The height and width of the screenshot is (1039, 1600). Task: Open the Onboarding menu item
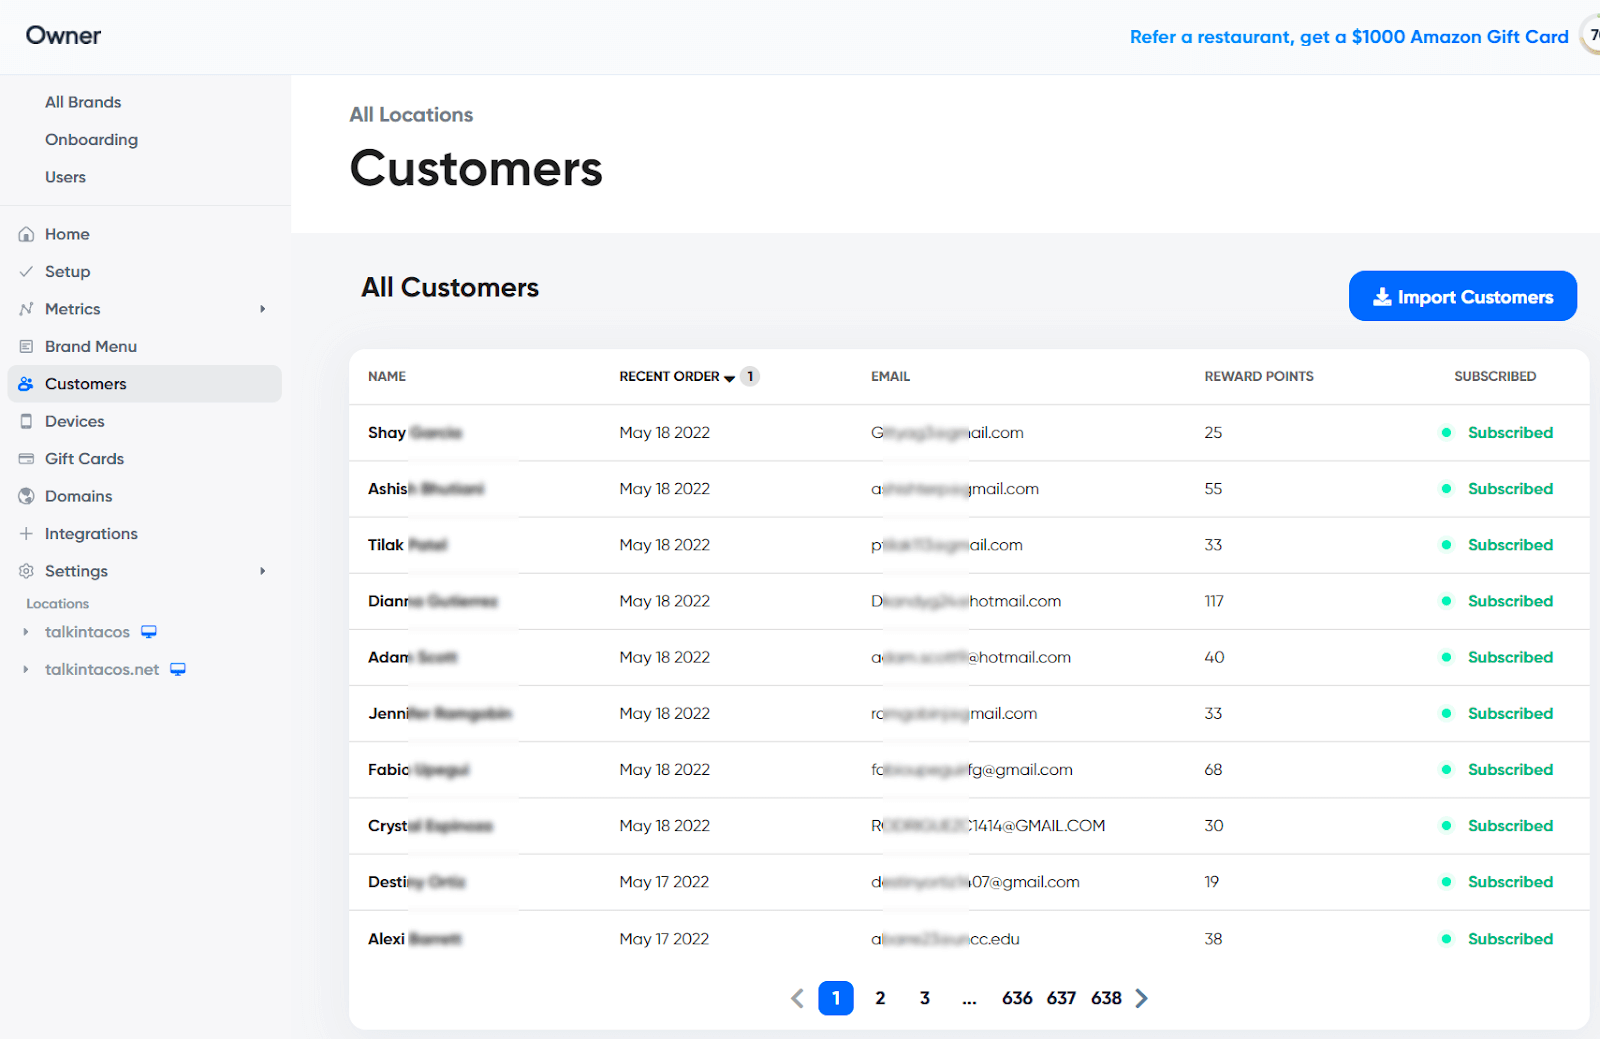point(91,139)
